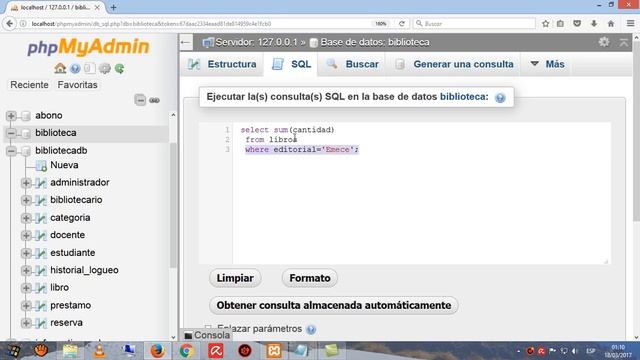
Task: Collapse the bibliotecadb database
Action: [x=11, y=151]
